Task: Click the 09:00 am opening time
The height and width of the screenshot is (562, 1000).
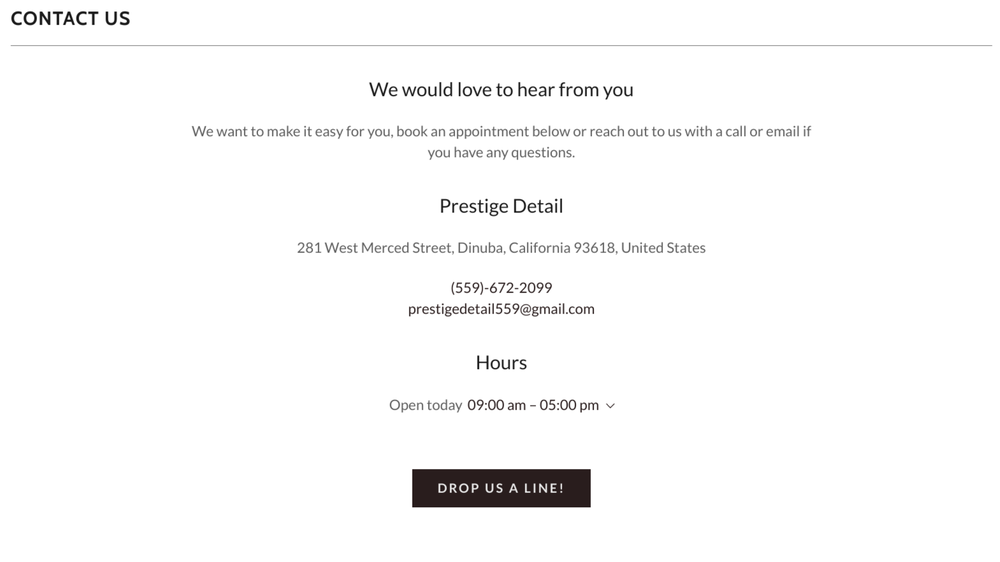Action: 496,405
